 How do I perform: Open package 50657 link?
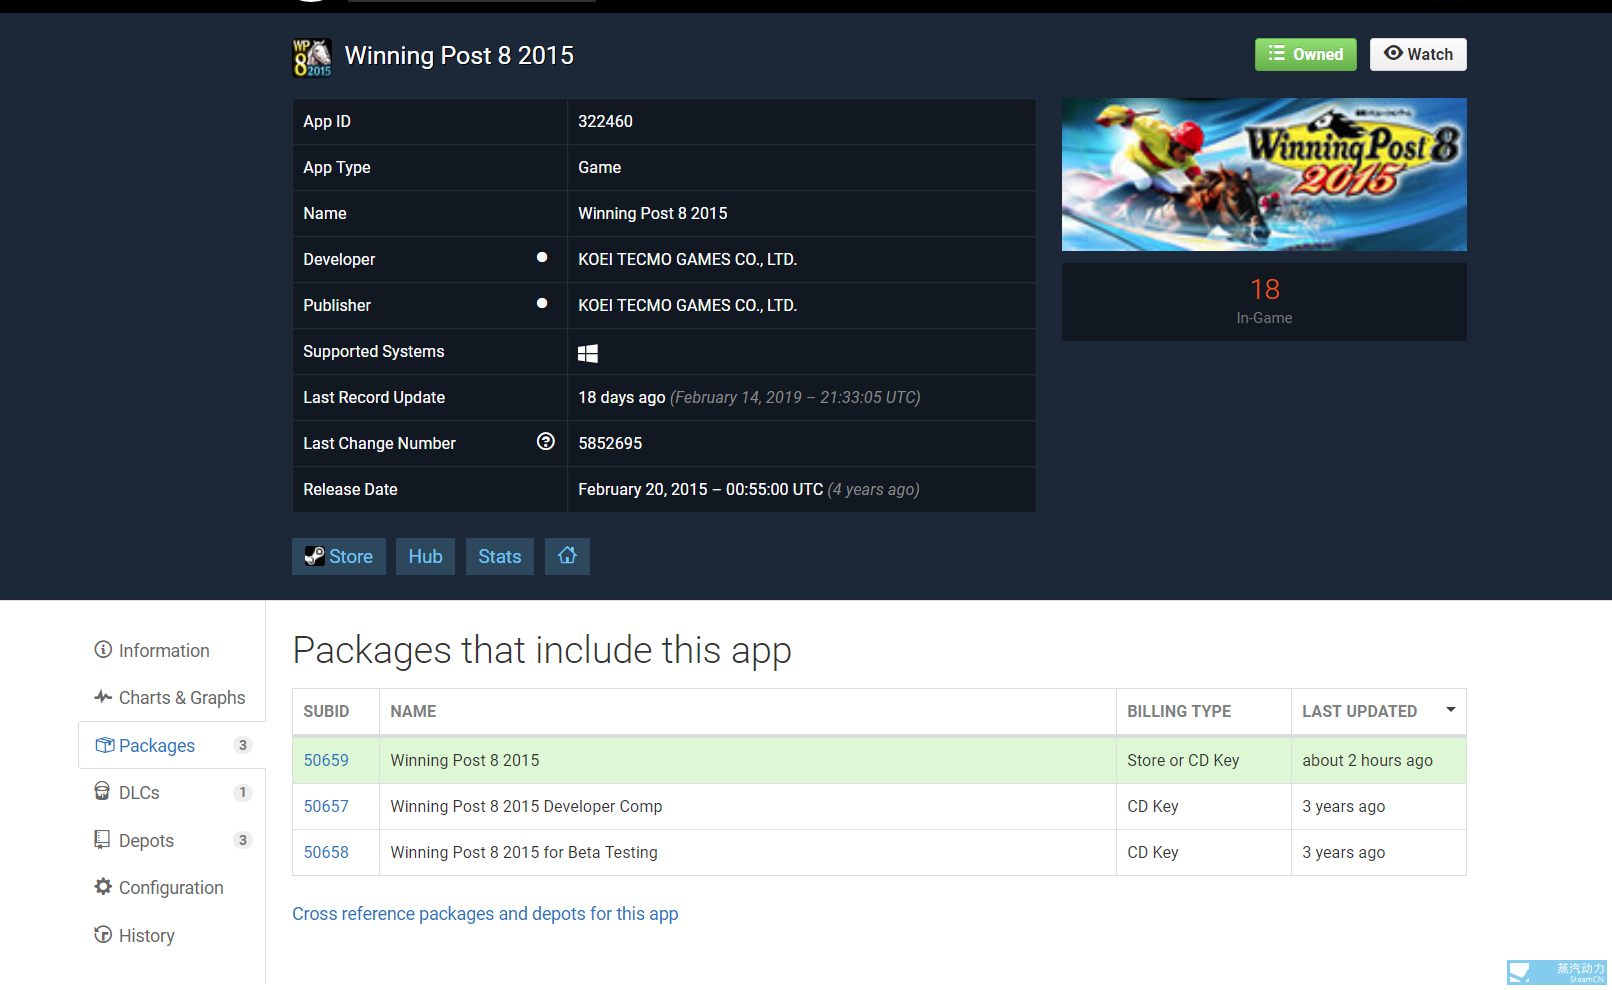click(x=326, y=806)
